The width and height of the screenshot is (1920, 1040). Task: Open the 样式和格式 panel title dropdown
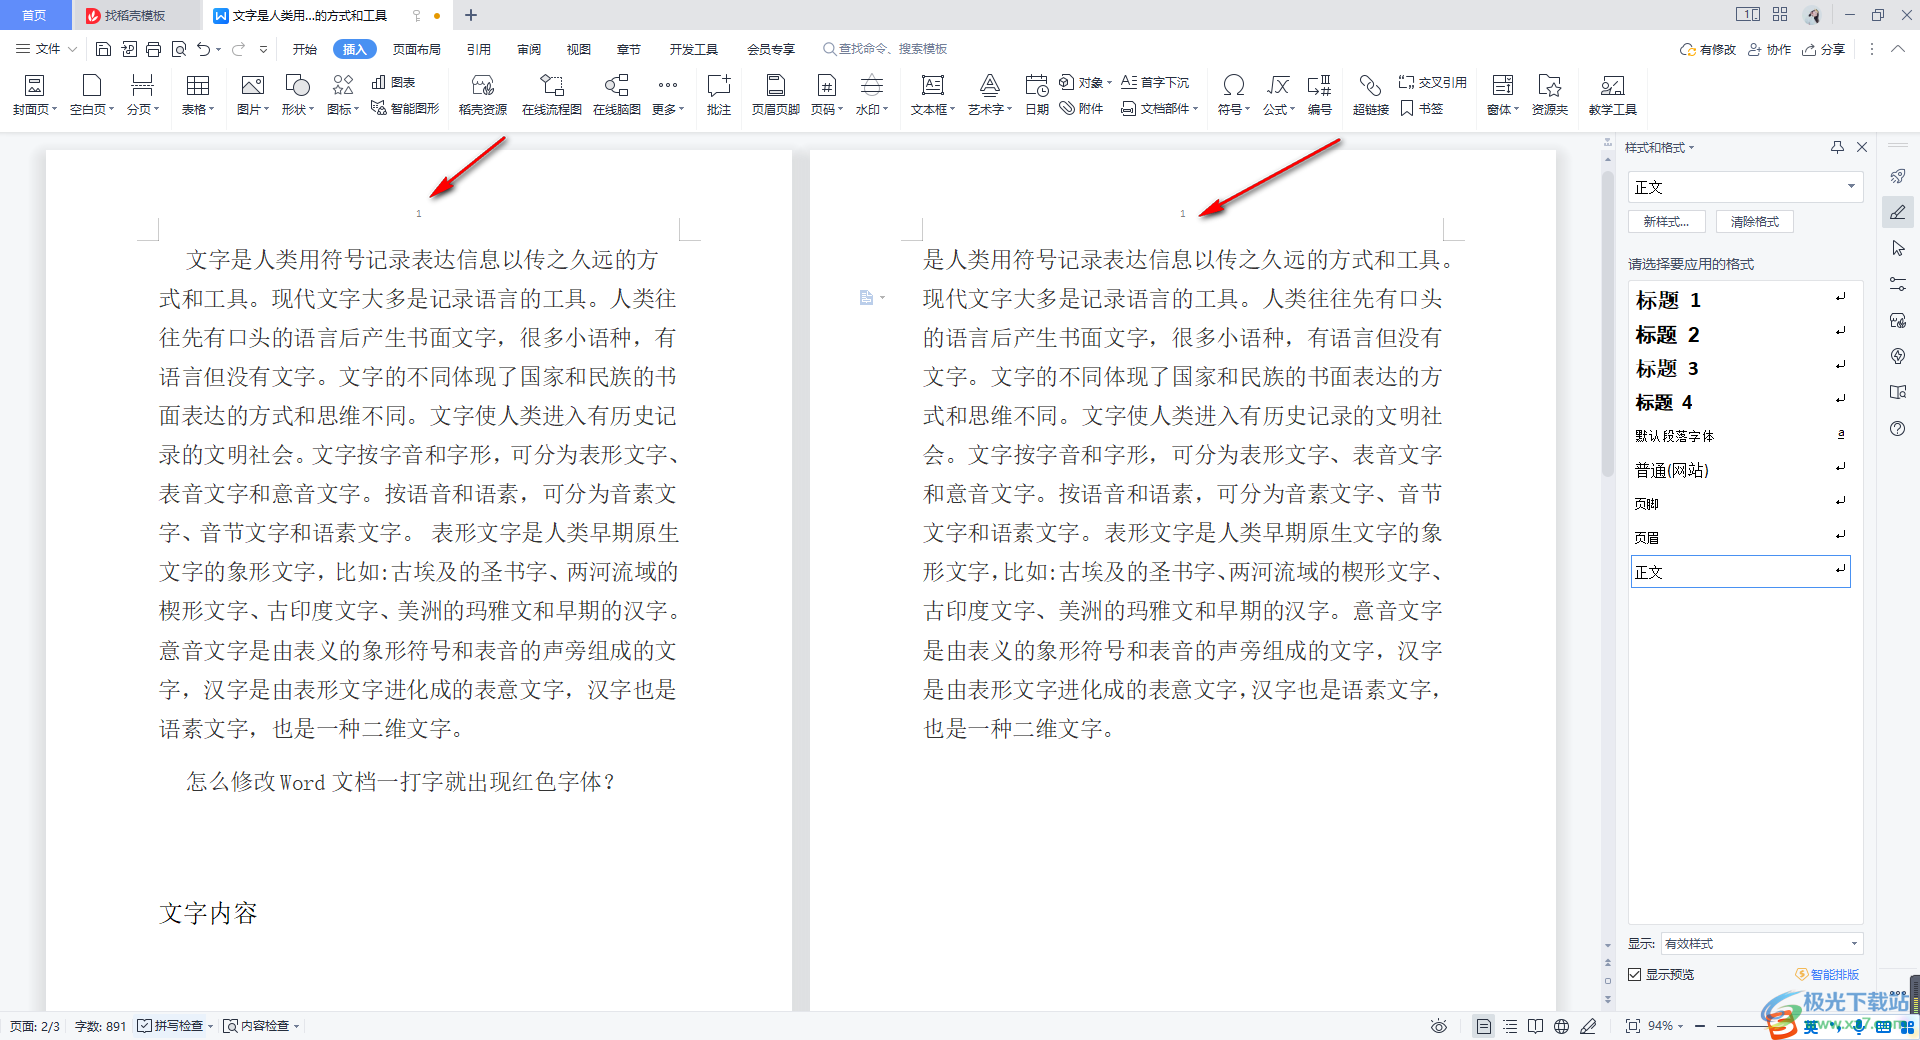tap(1660, 147)
